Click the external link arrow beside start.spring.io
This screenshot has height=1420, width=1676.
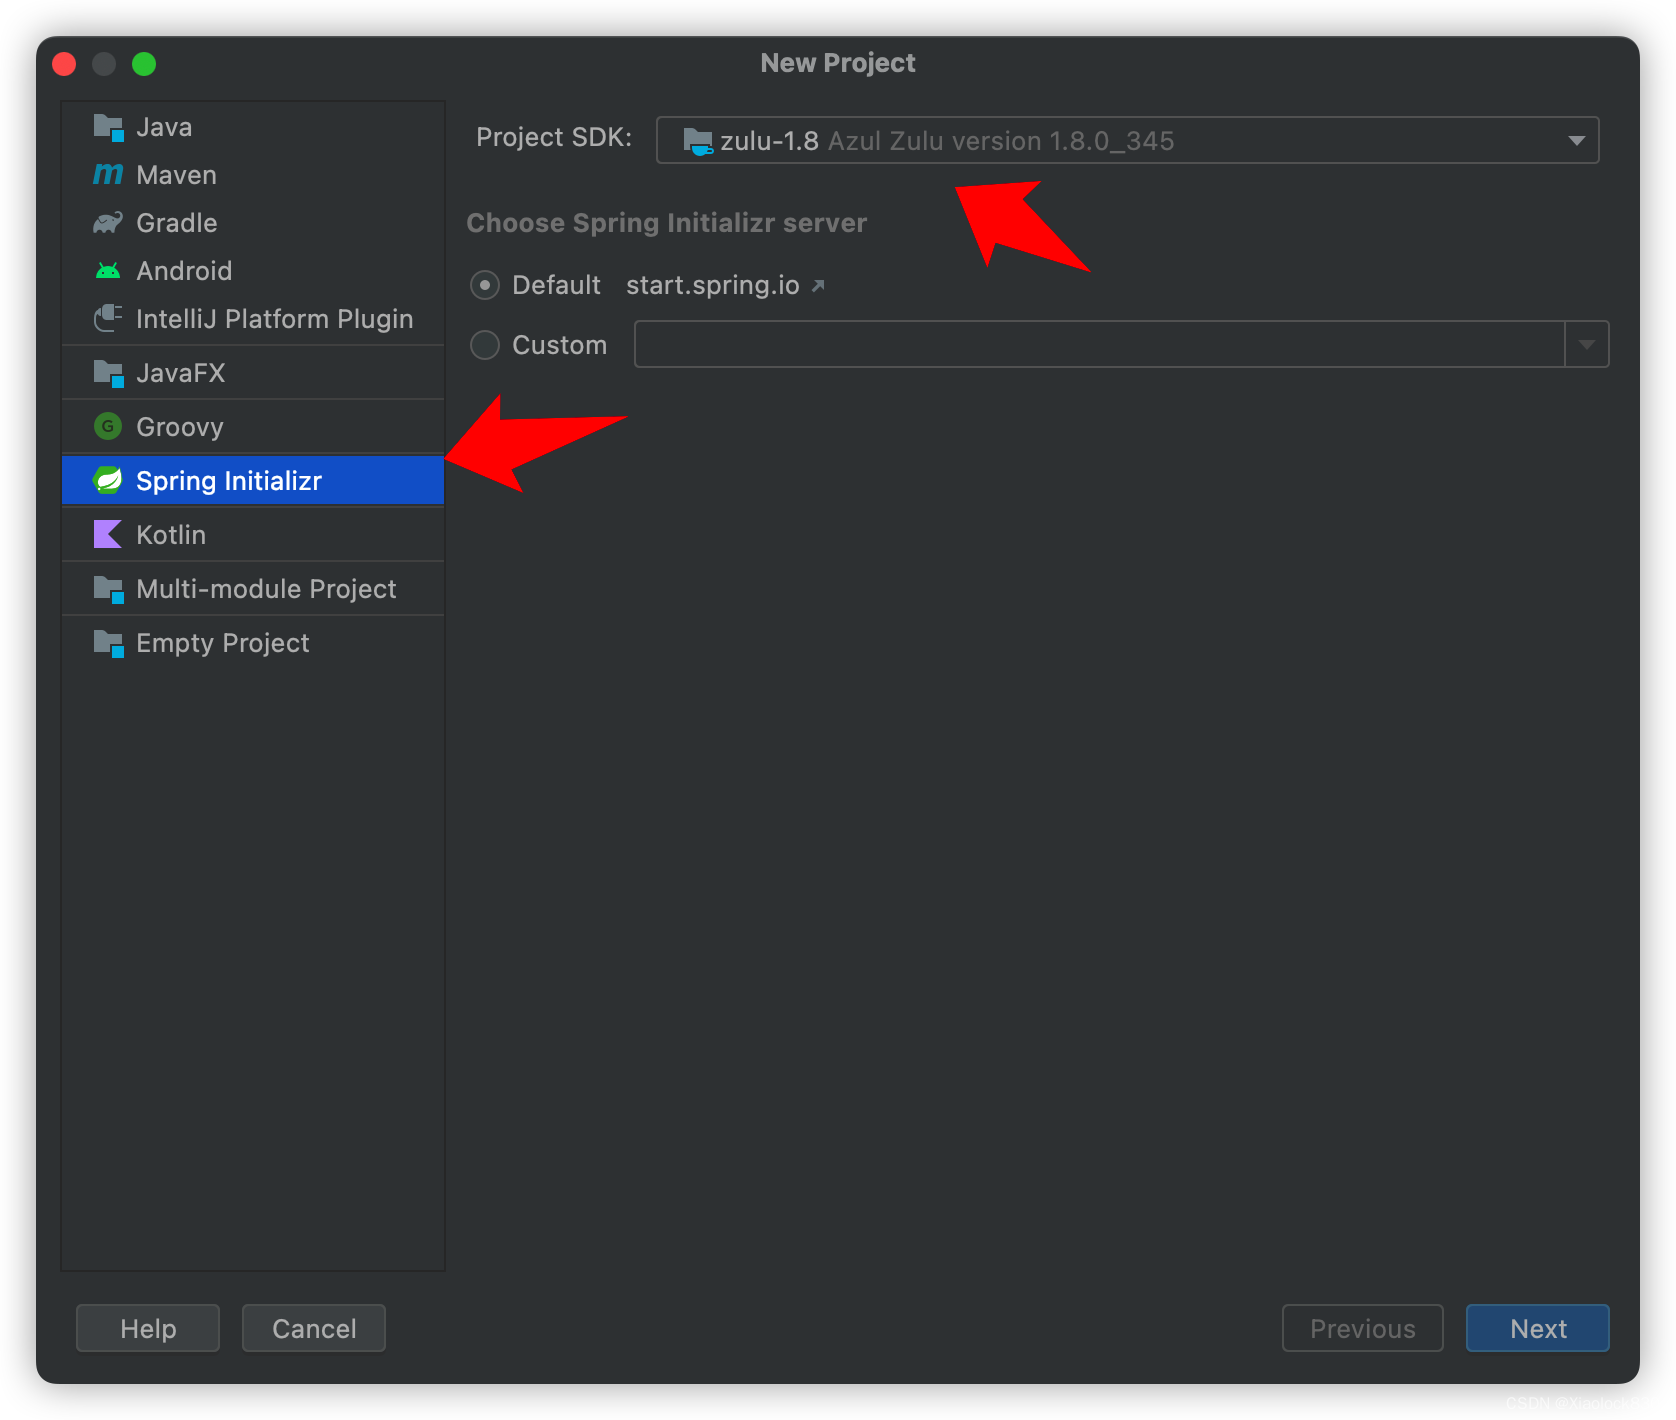(818, 286)
